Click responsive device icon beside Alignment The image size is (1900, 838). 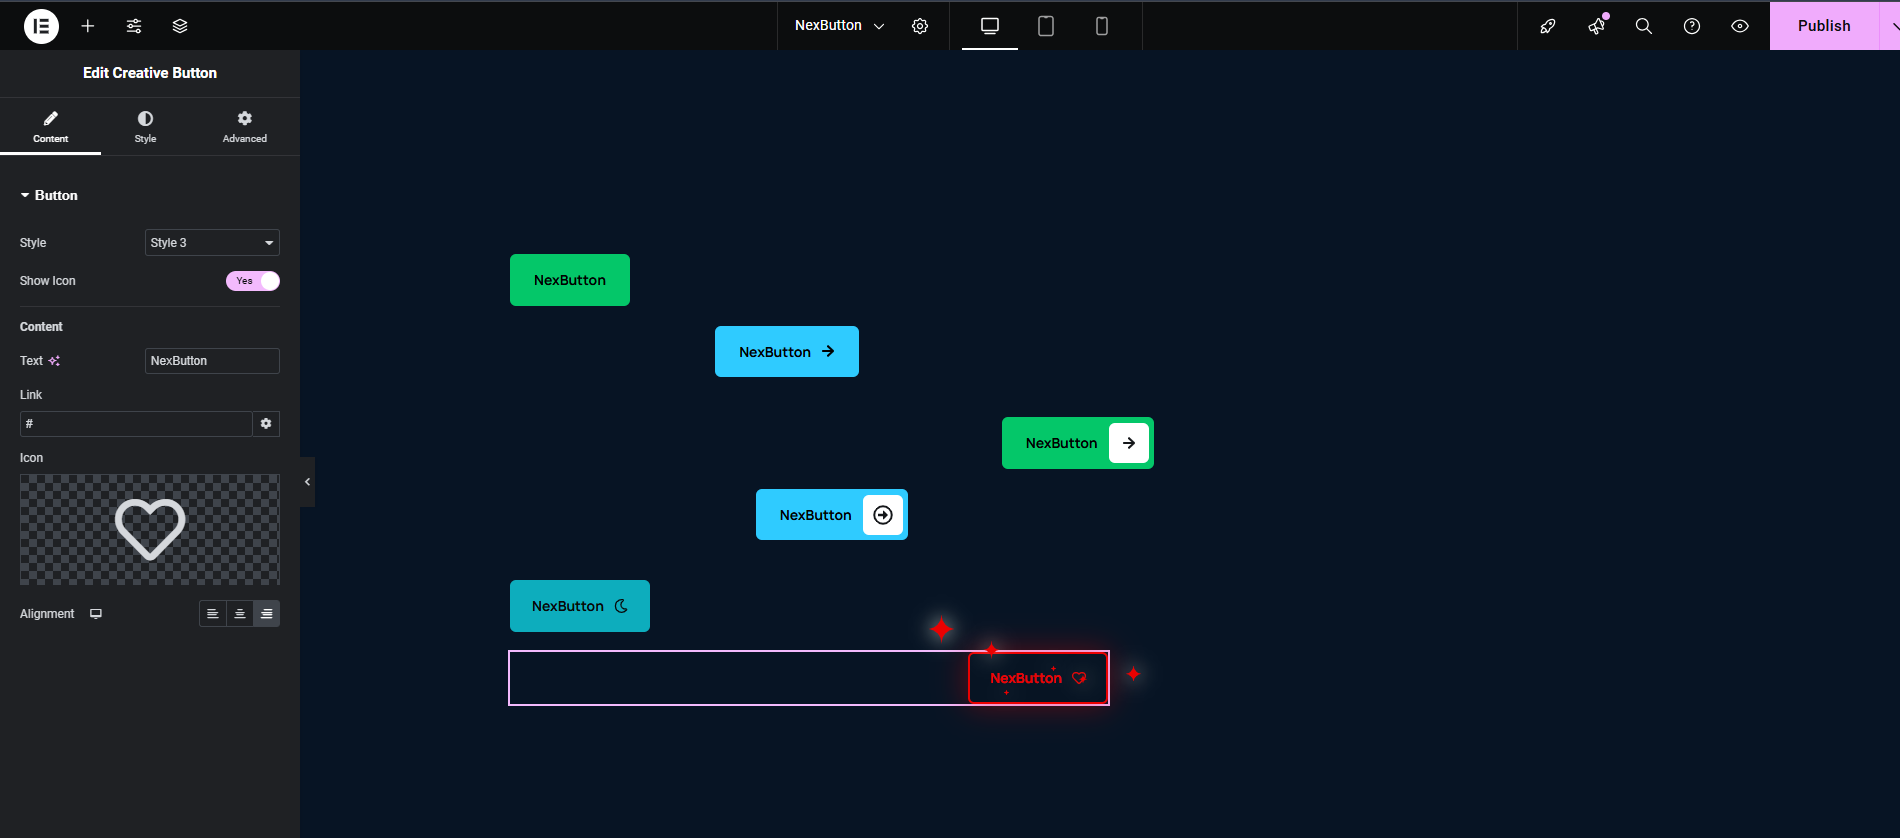96,614
